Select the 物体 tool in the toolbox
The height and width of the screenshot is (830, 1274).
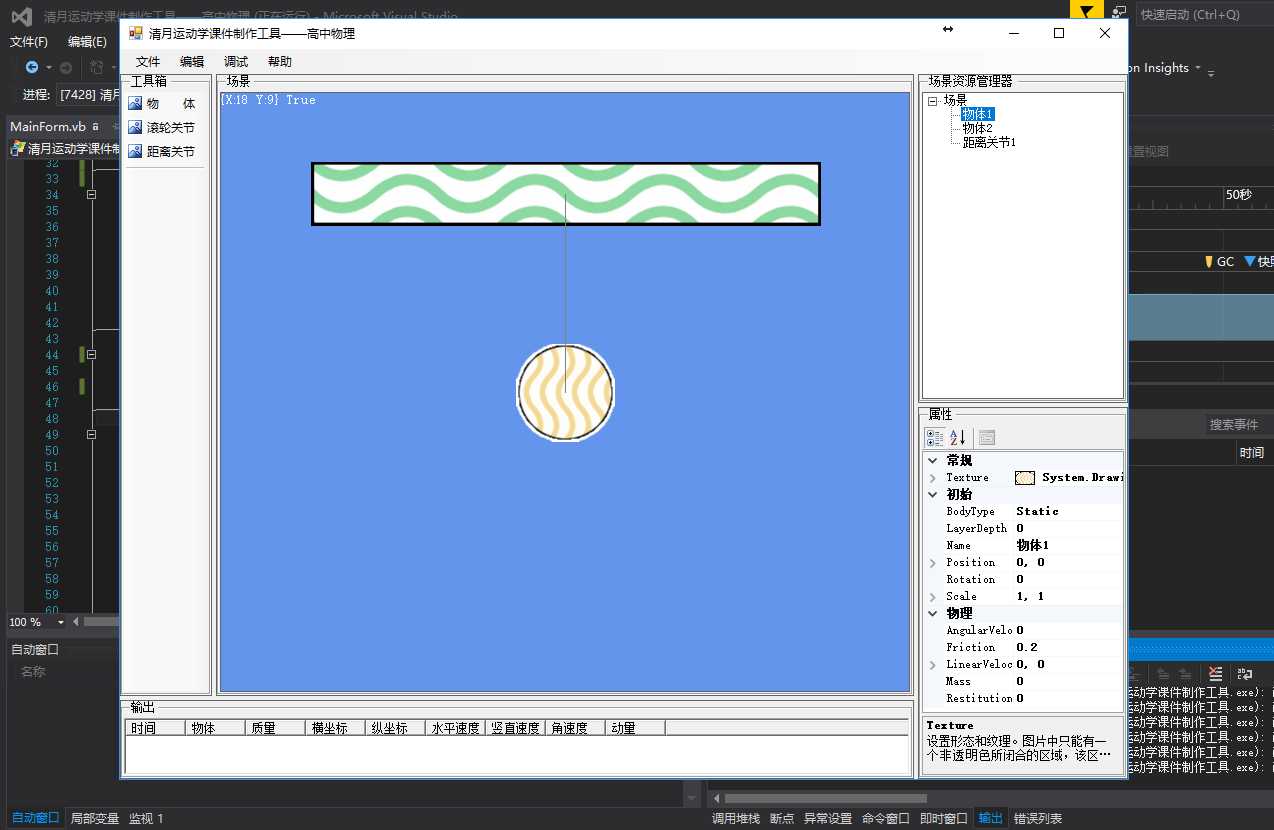coord(162,103)
